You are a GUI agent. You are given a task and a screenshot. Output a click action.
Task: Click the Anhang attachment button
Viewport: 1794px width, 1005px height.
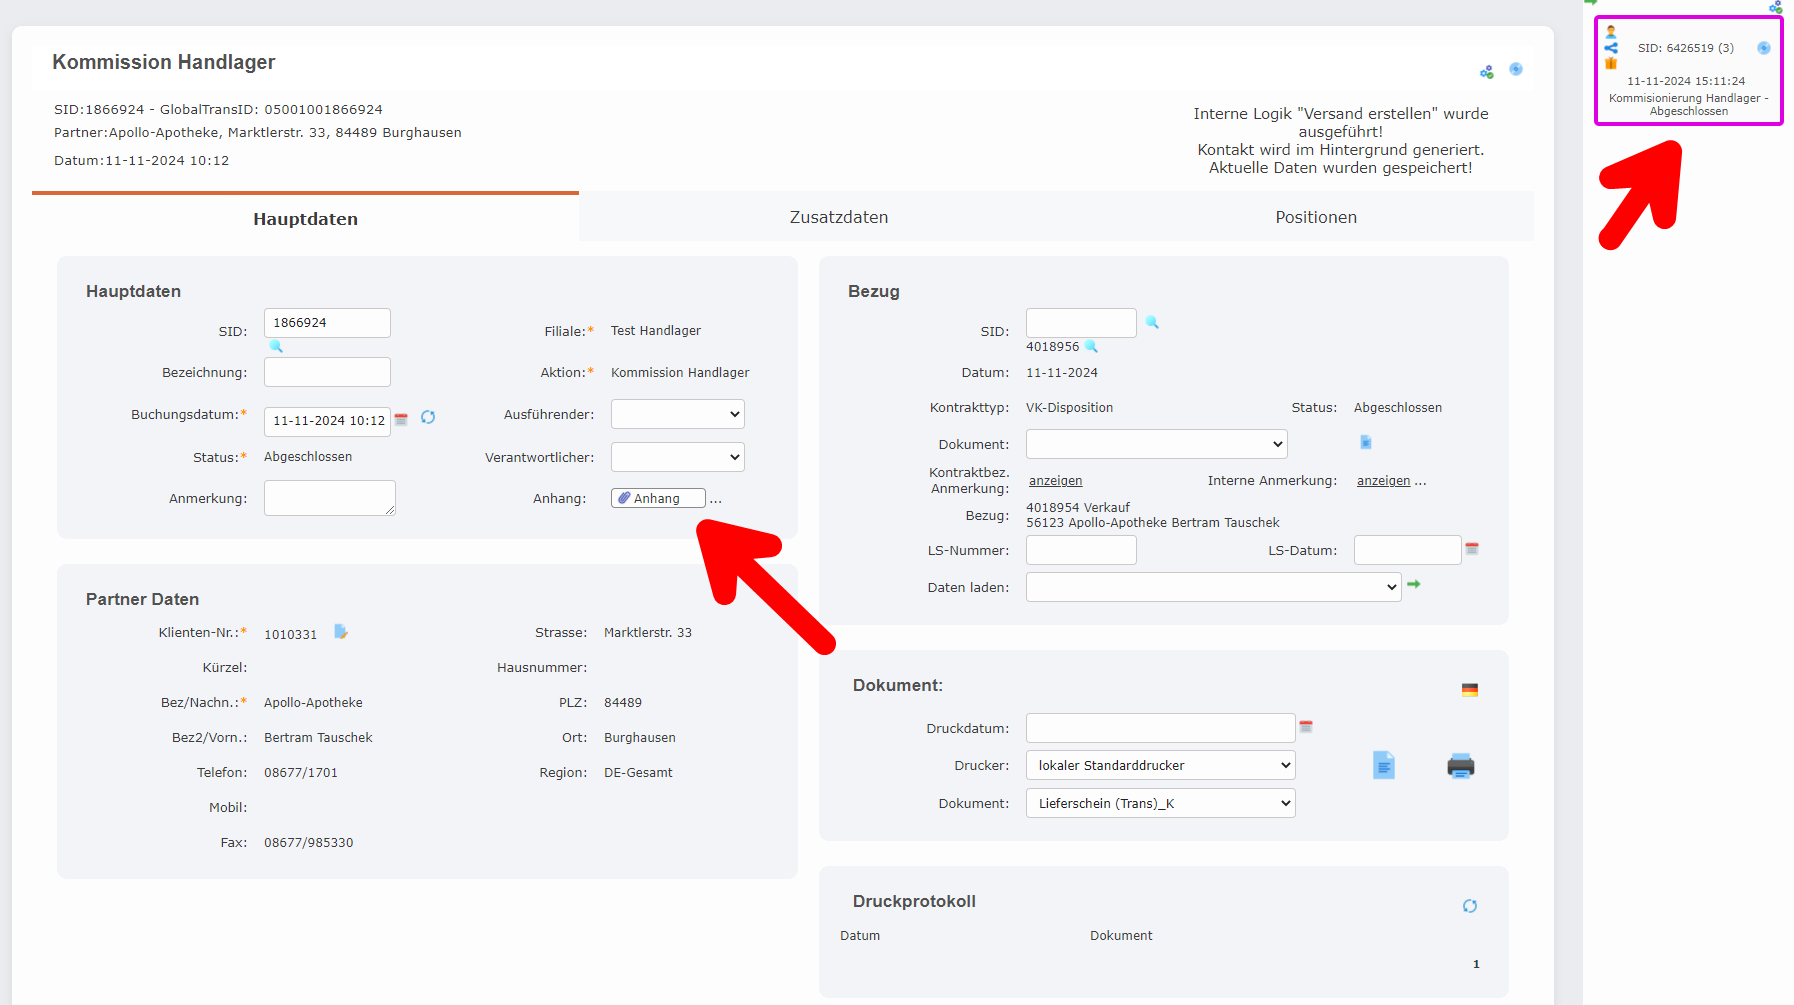(657, 497)
